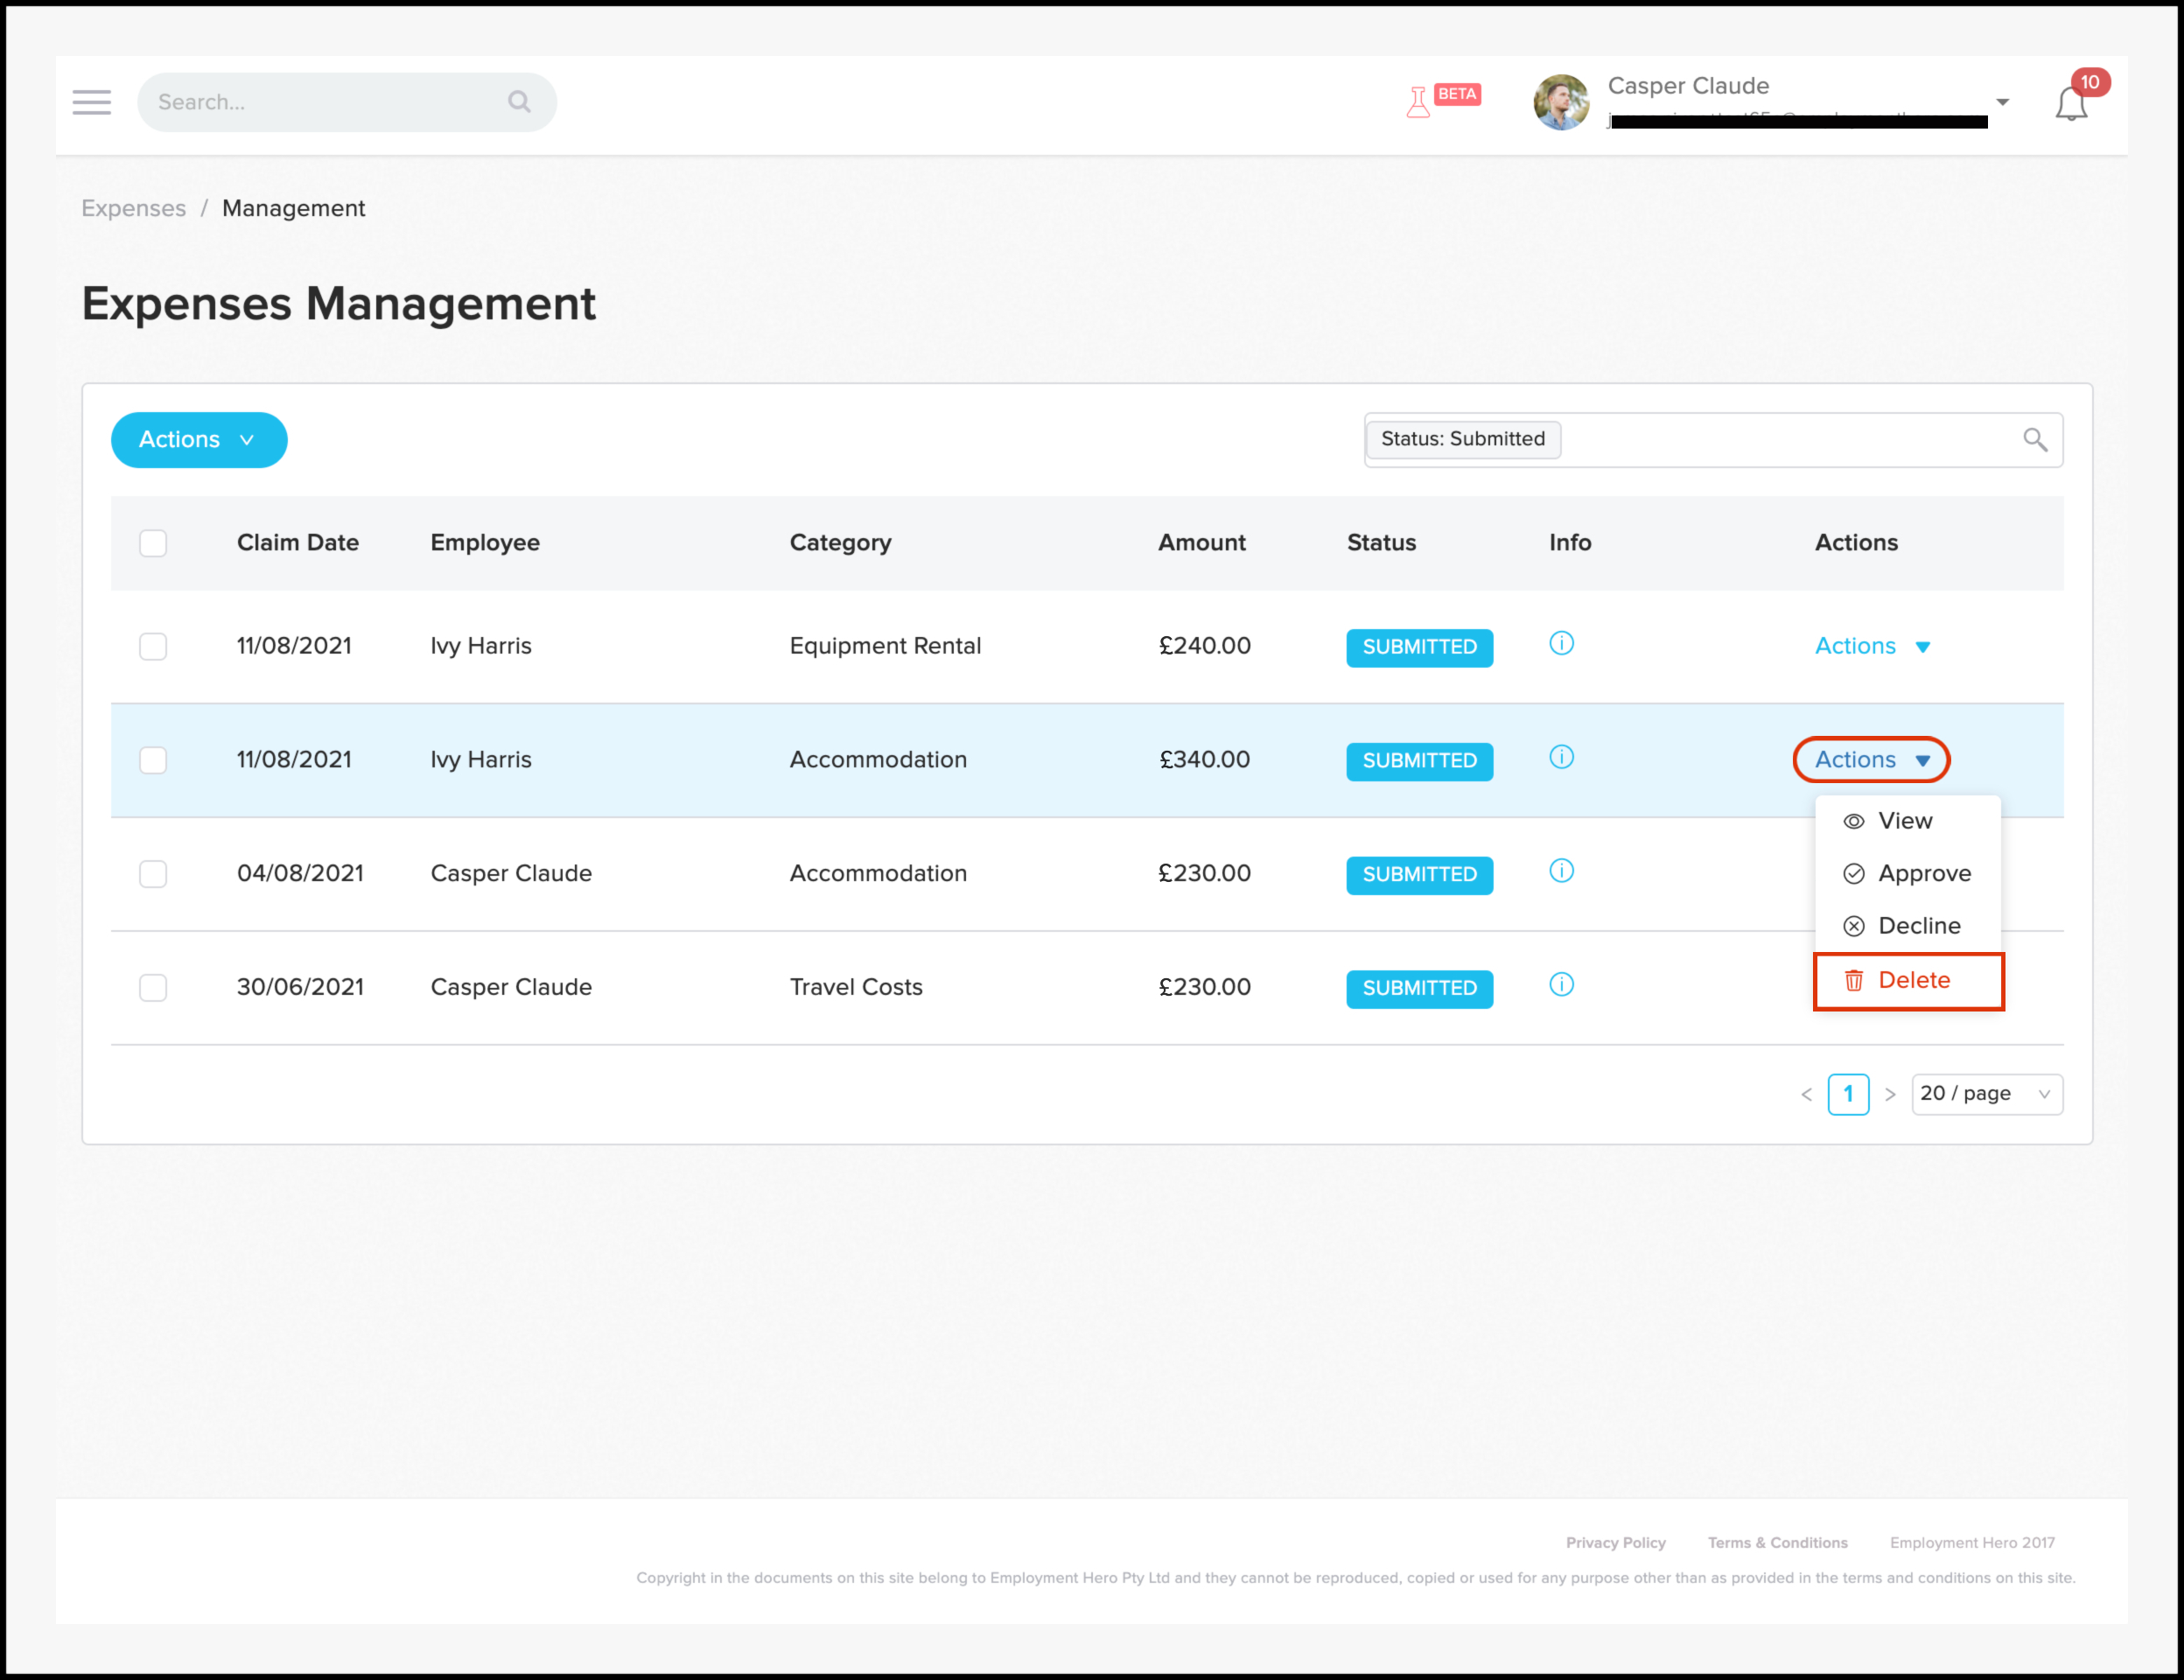Click info icon for £340.00 Accommodation claim
The width and height of the screenshot is (2184, 1680).
pyautogui.click(x=1560, y=758)
